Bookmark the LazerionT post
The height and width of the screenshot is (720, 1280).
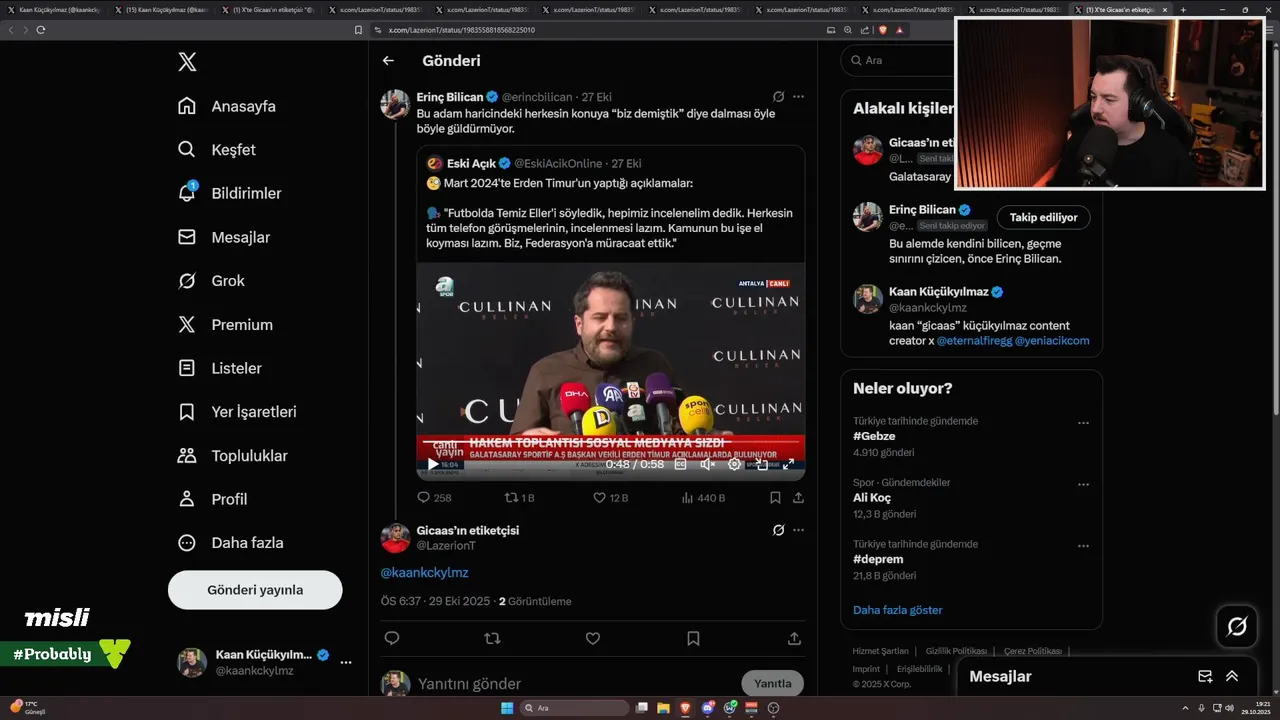pyautogui.click(x=693, y=638)
